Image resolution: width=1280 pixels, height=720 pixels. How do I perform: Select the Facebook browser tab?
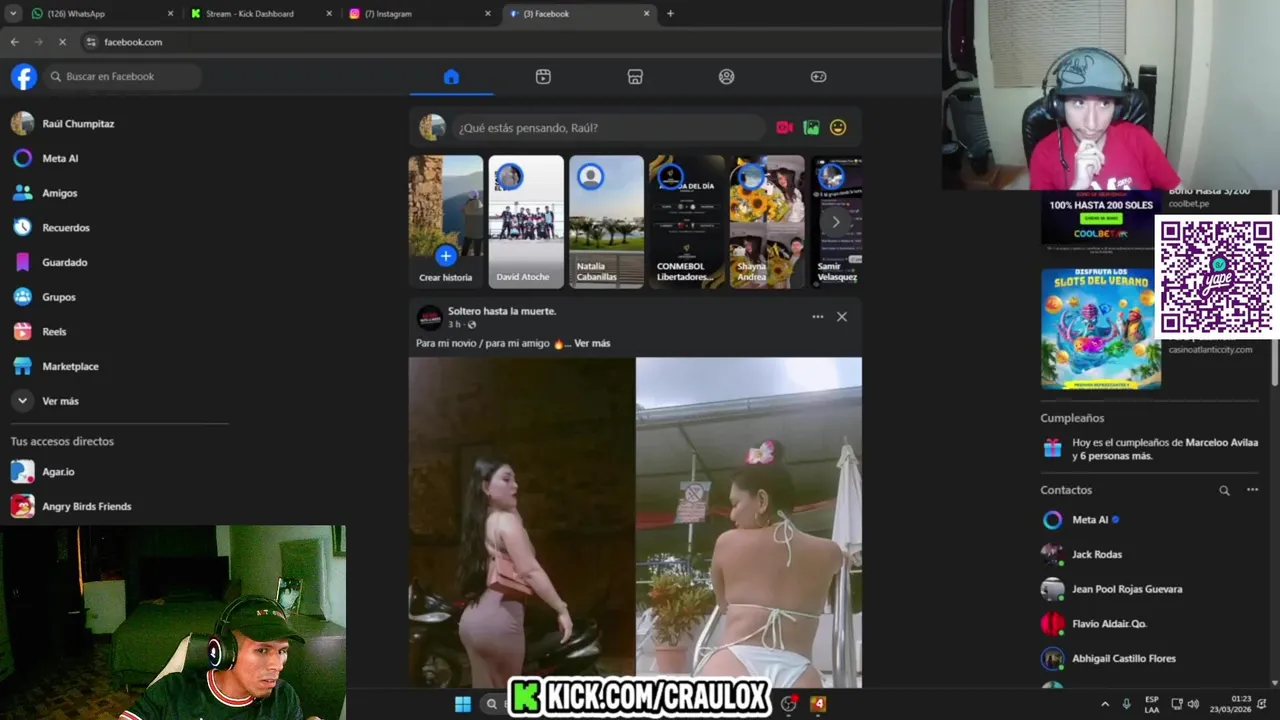[578, 14]
